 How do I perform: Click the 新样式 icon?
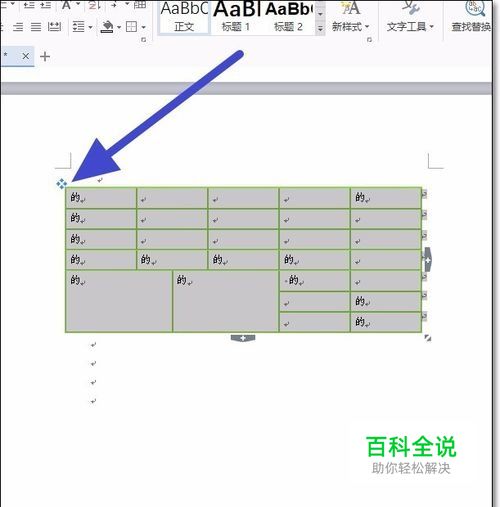coord(350,8)
